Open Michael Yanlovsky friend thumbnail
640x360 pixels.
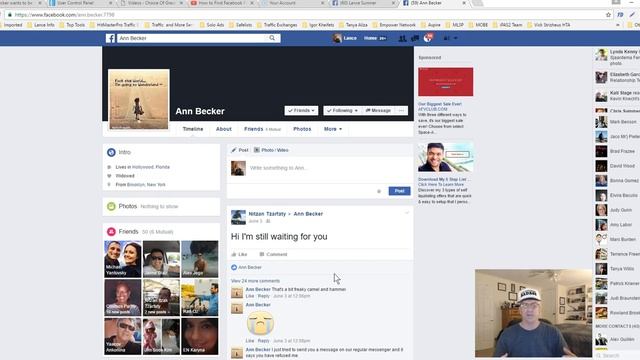pos(123,259)
